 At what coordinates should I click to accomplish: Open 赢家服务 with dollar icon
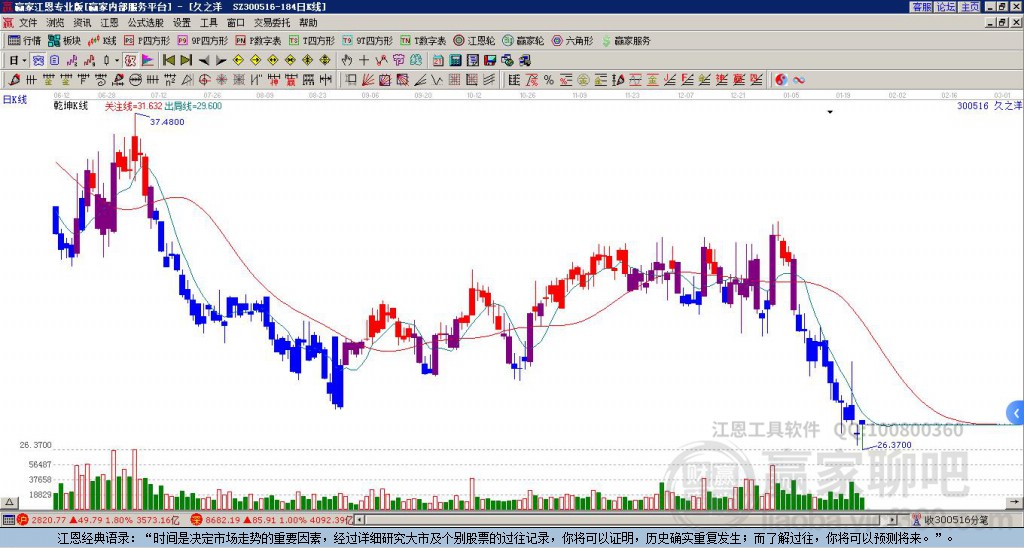[626, 40]
